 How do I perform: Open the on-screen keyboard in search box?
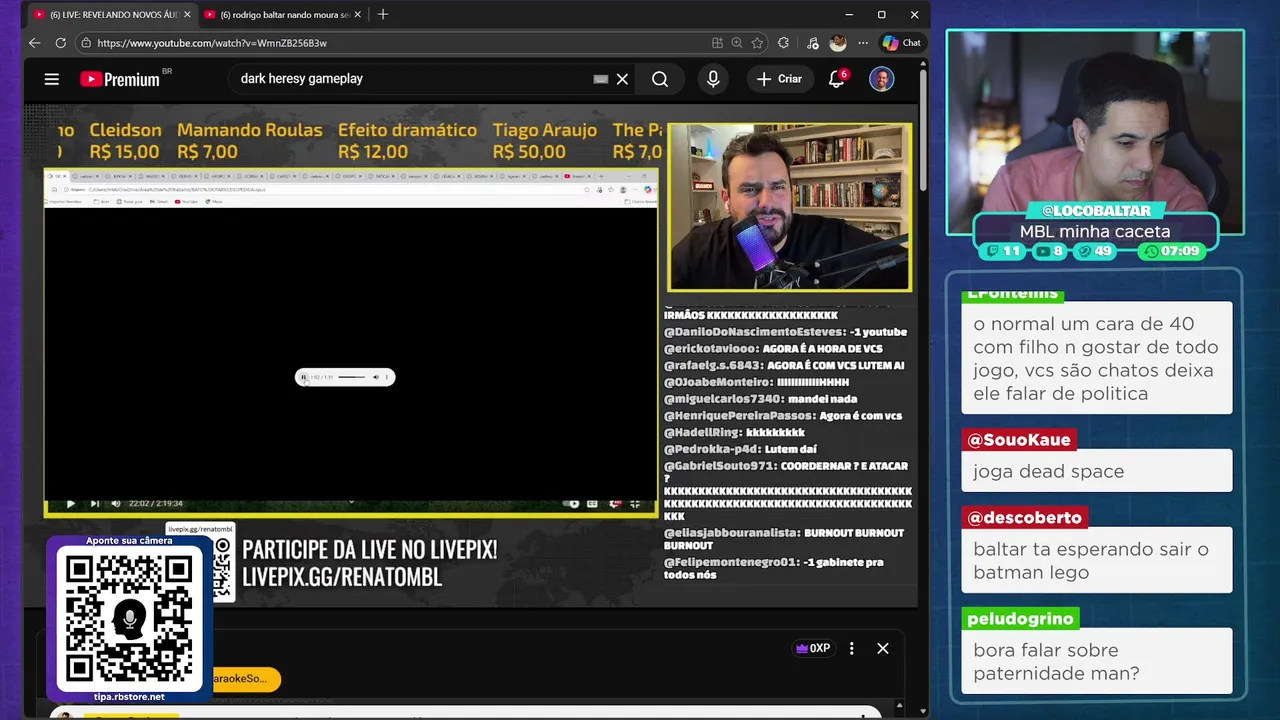600,79
